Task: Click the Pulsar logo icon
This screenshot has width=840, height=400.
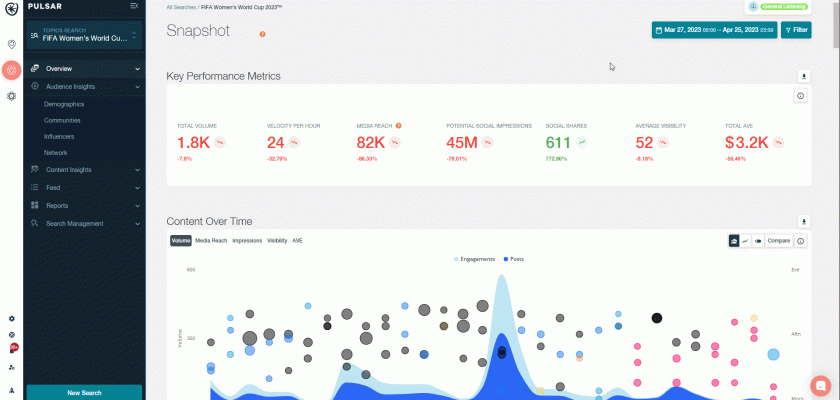Action: (11, 8)
